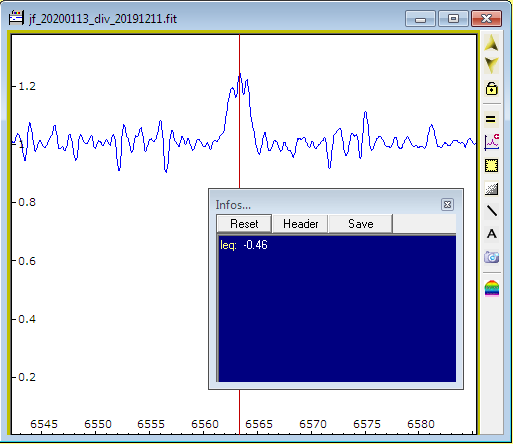This screenshot has width=513, height=444.
Task: Close the Infos panel
Action: tap(447, 204)
